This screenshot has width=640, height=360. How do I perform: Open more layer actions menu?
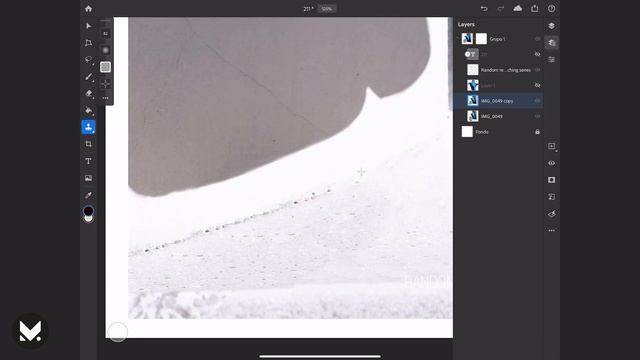pyautogui.click(x=551, y=231)
